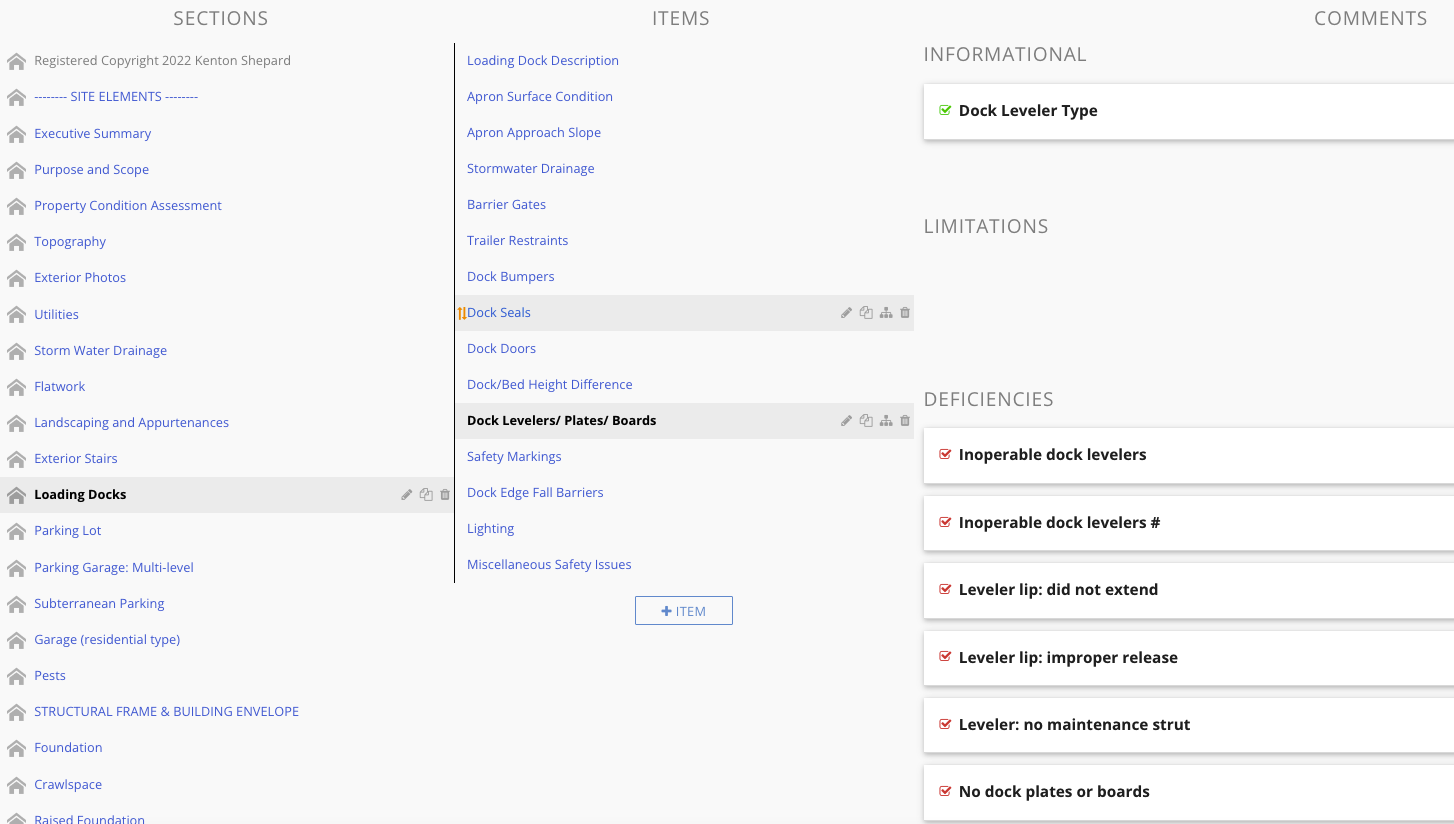Open Trailer Restraints item

point(518,241)
